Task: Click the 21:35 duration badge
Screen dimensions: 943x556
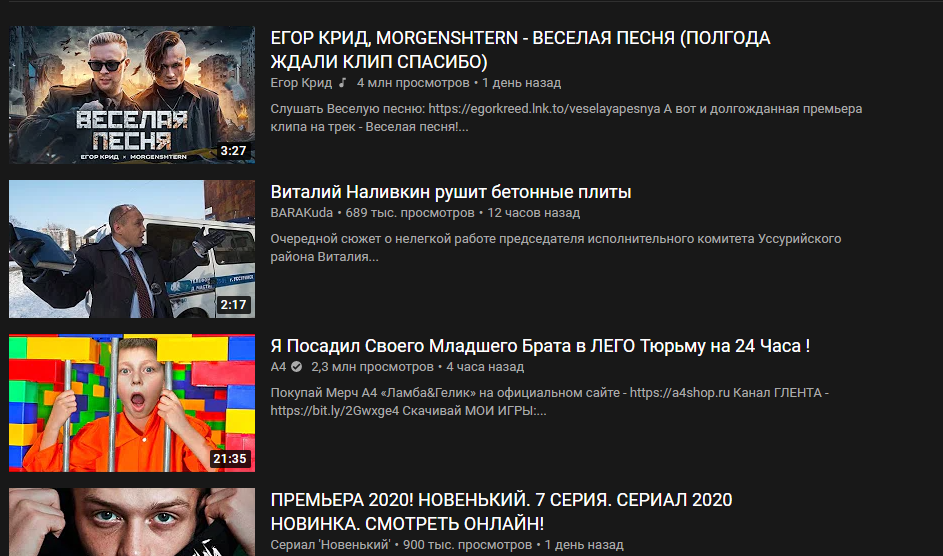Action: (230, 459)
